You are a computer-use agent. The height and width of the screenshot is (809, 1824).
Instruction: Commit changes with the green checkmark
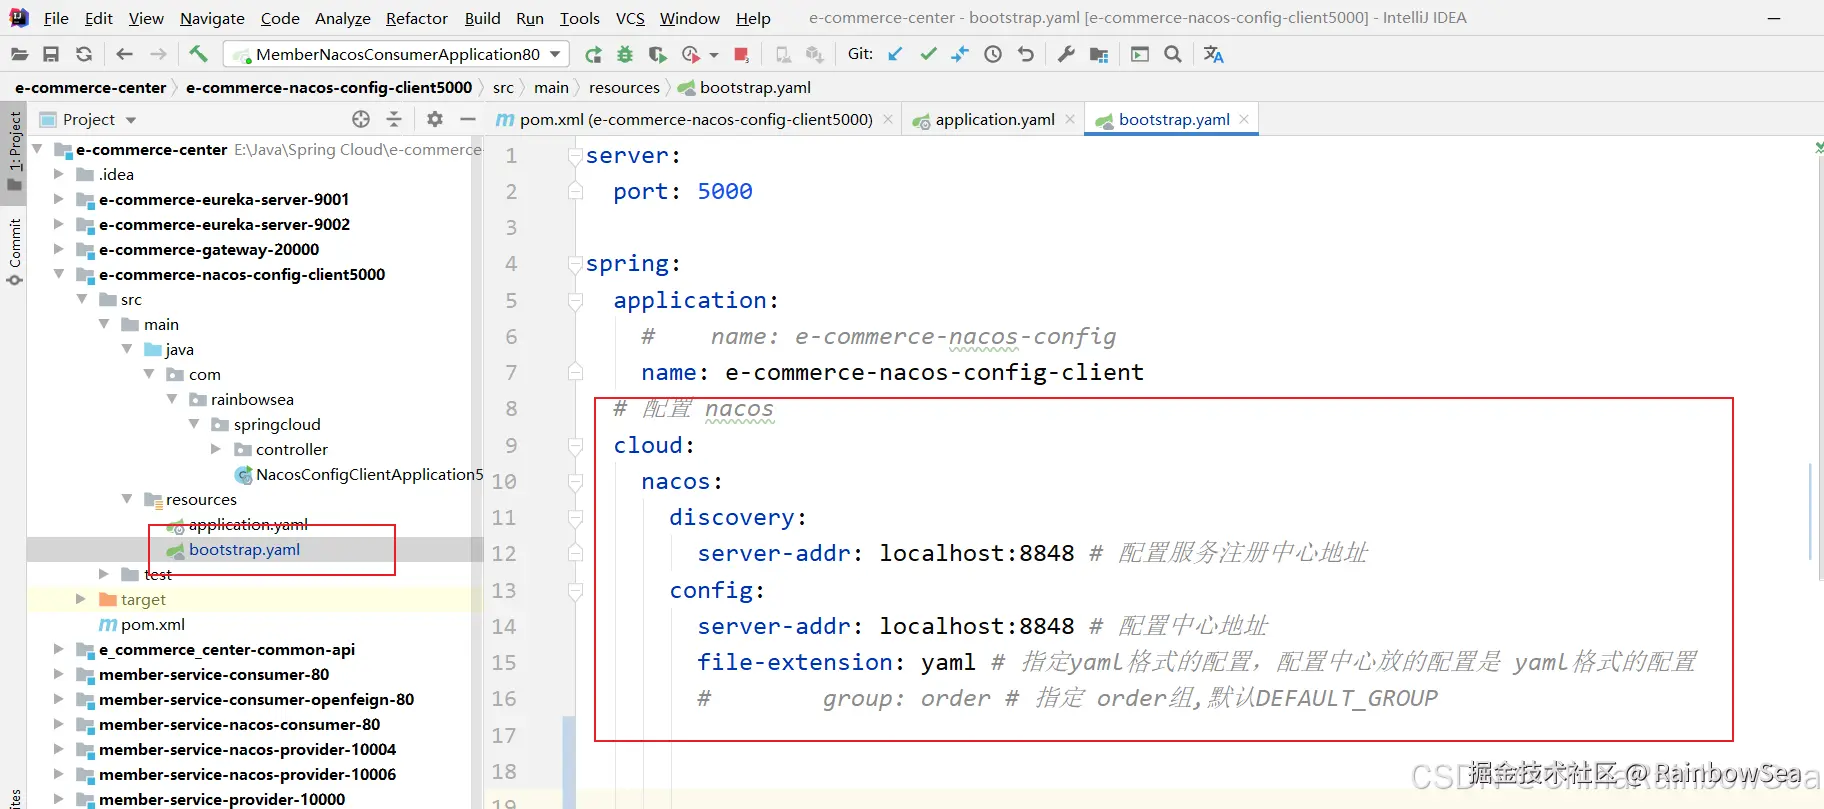(x=928, y=54)
